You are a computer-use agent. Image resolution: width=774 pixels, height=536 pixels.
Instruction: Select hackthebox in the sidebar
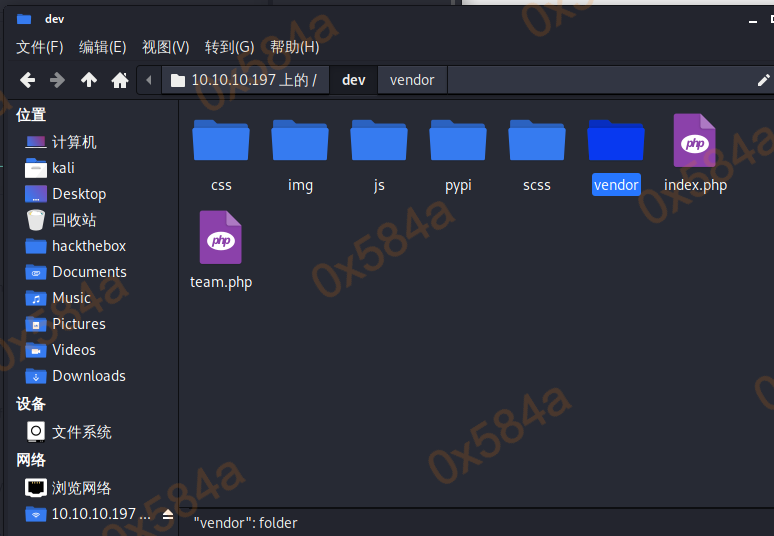click(88, 246)
